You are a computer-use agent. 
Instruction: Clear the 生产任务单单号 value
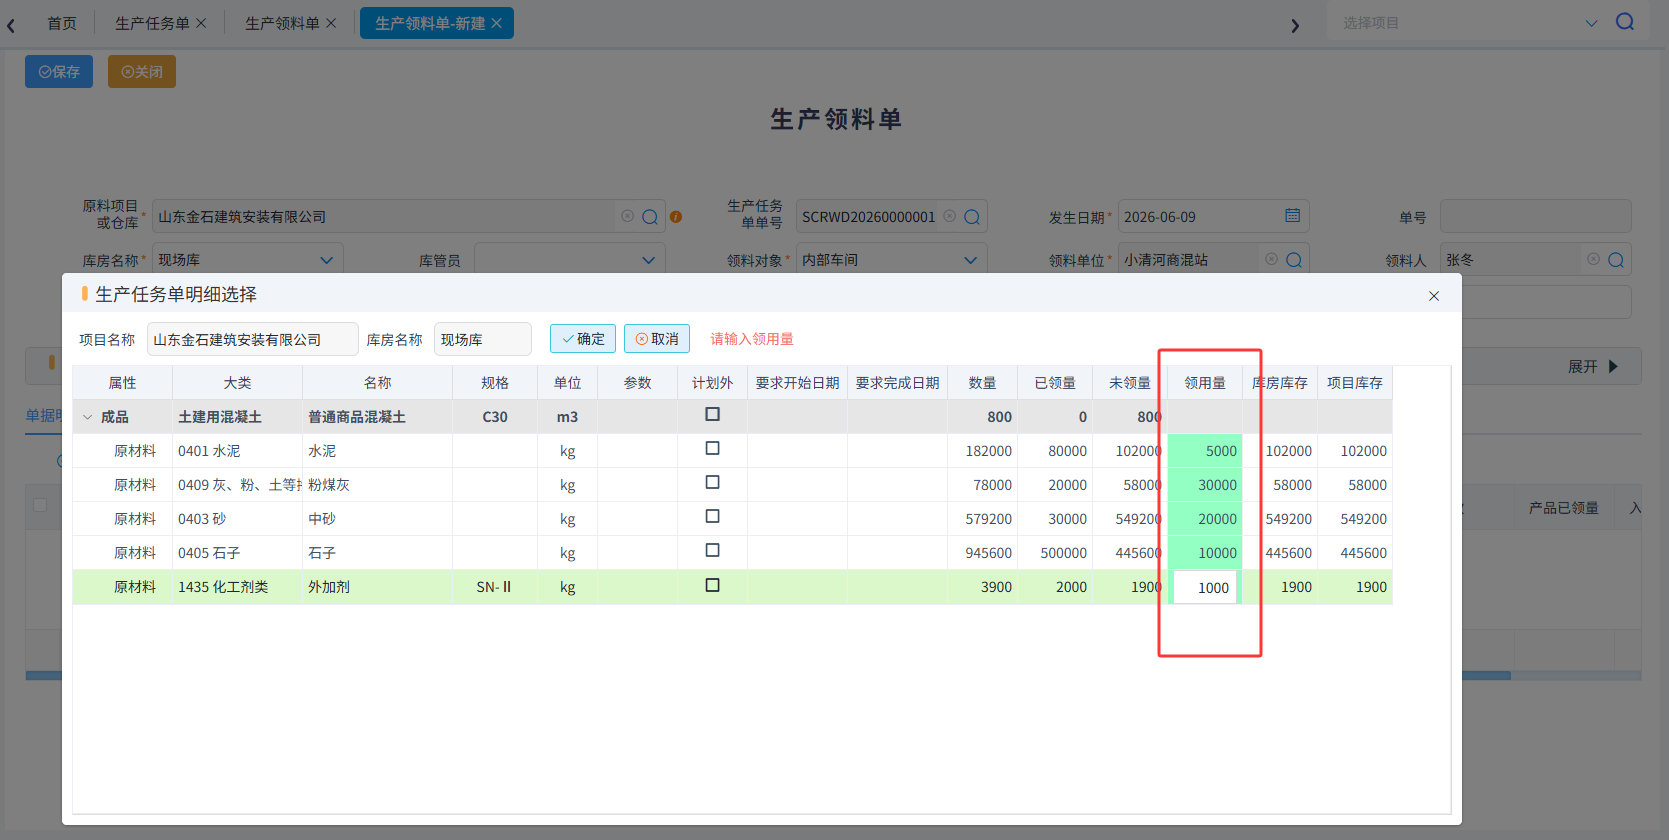pyautogui.click(x=950, y=216)
